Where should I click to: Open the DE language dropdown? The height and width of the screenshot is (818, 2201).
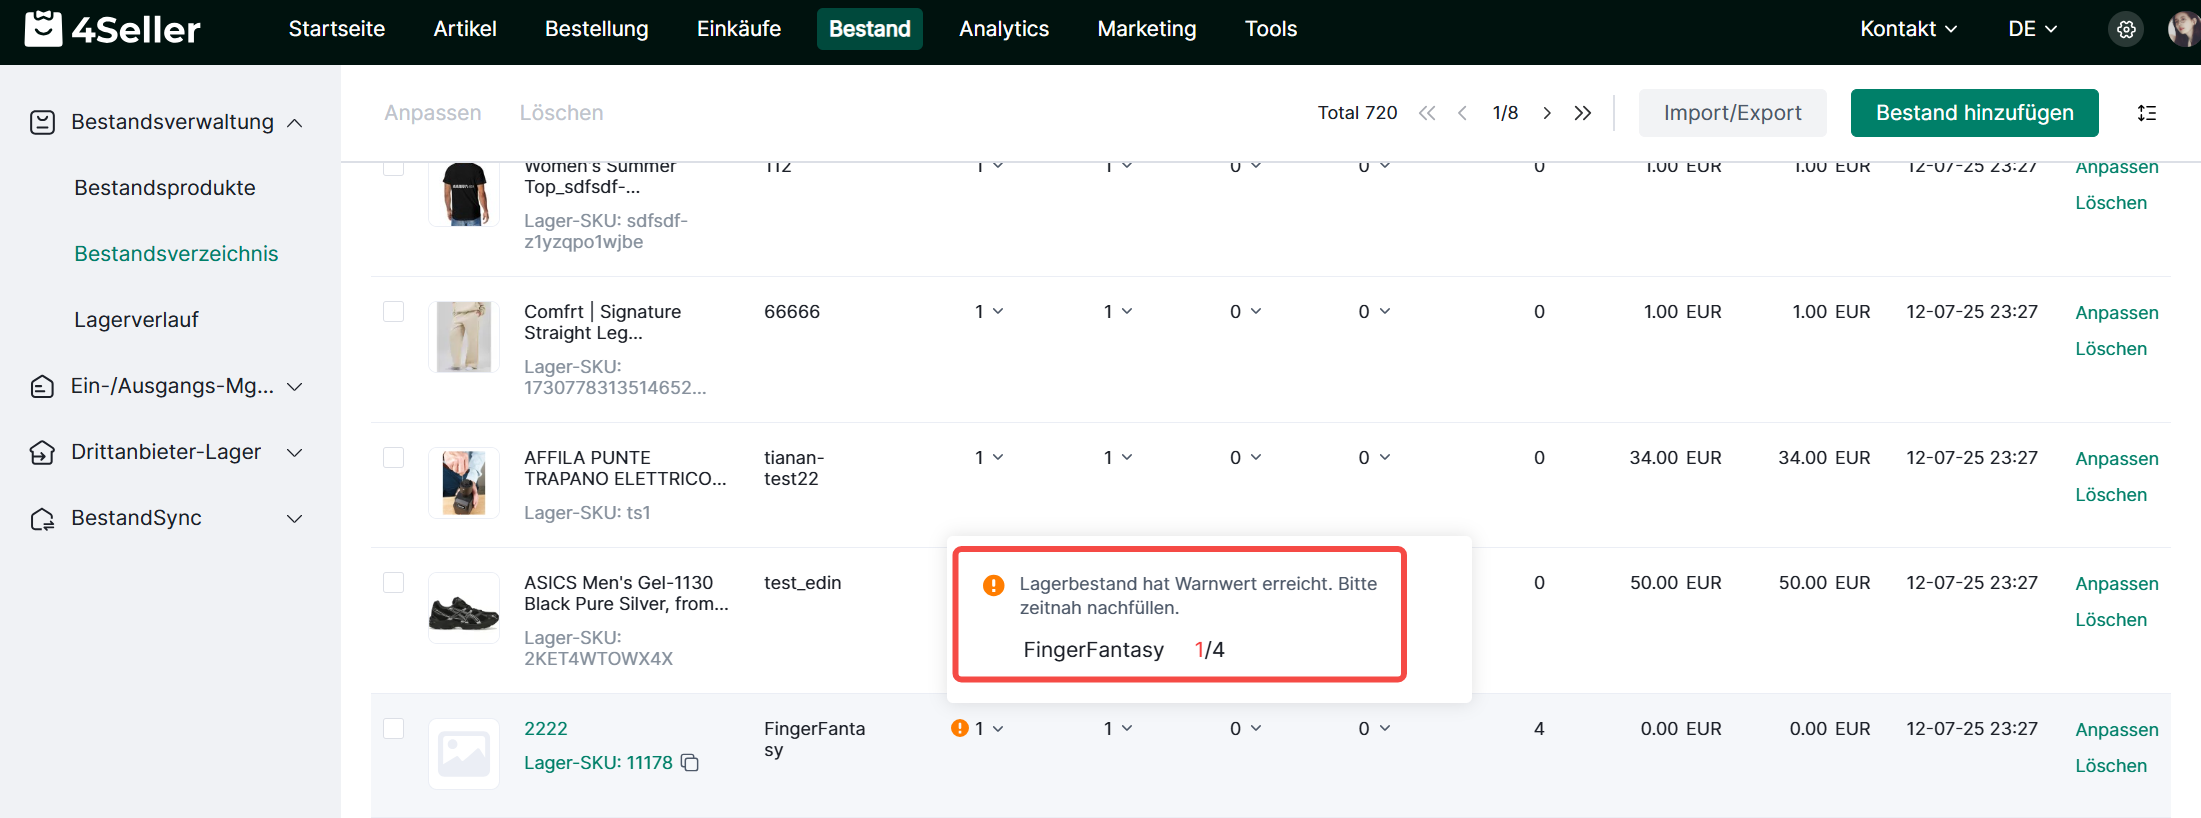click(x=2032, y=29)
